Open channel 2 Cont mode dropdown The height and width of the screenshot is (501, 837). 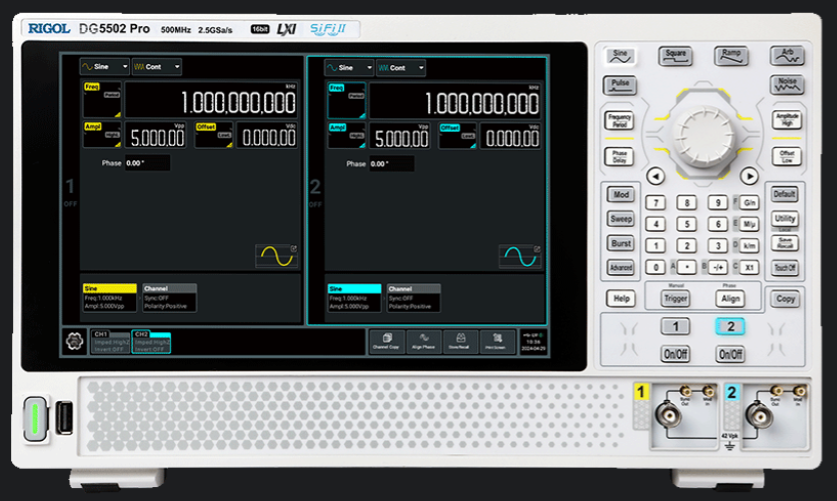pos(401,68)
